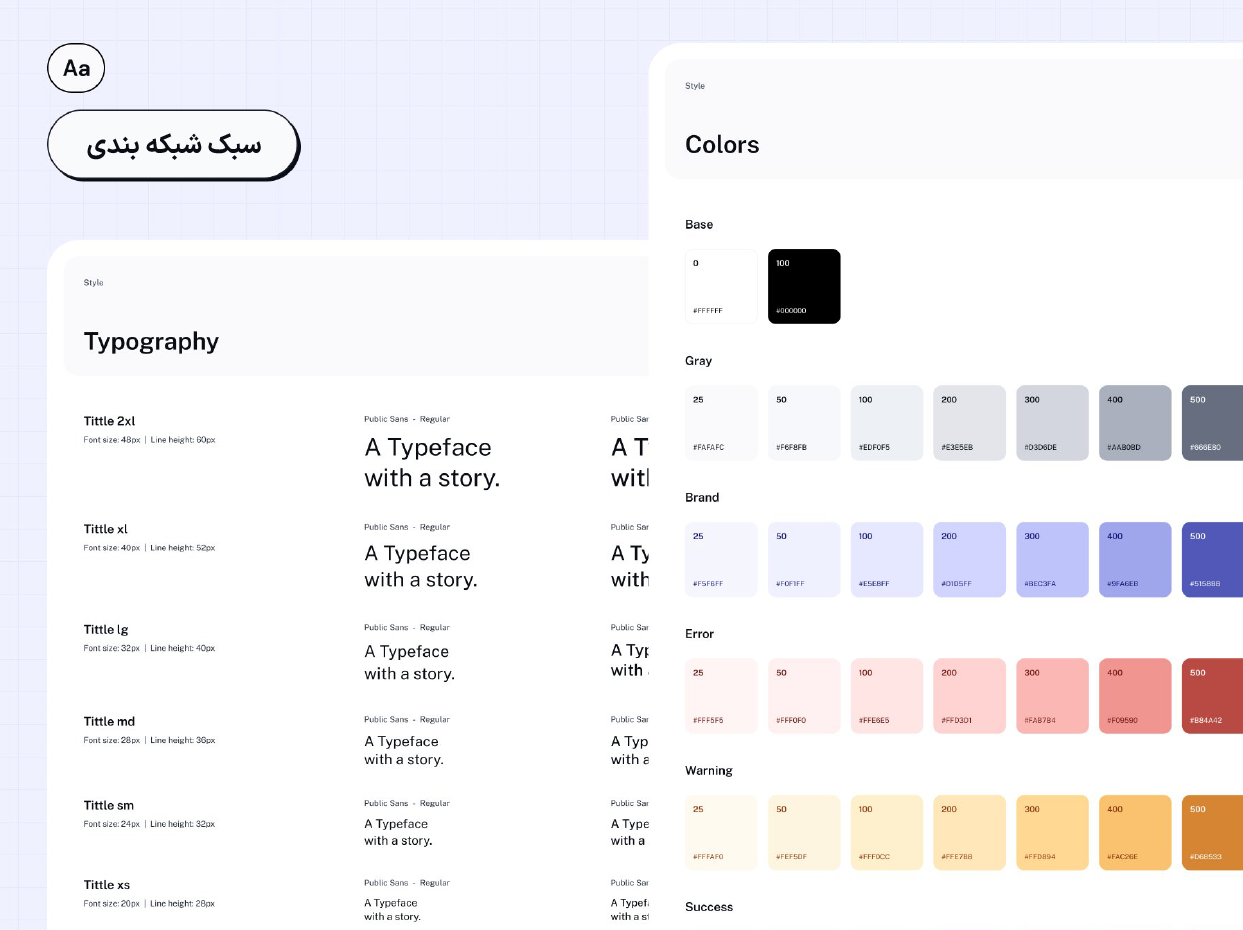Viewport: 1243px width, 930px height.
Task: Click the Typography panel heading
Action: pos(151,341)
